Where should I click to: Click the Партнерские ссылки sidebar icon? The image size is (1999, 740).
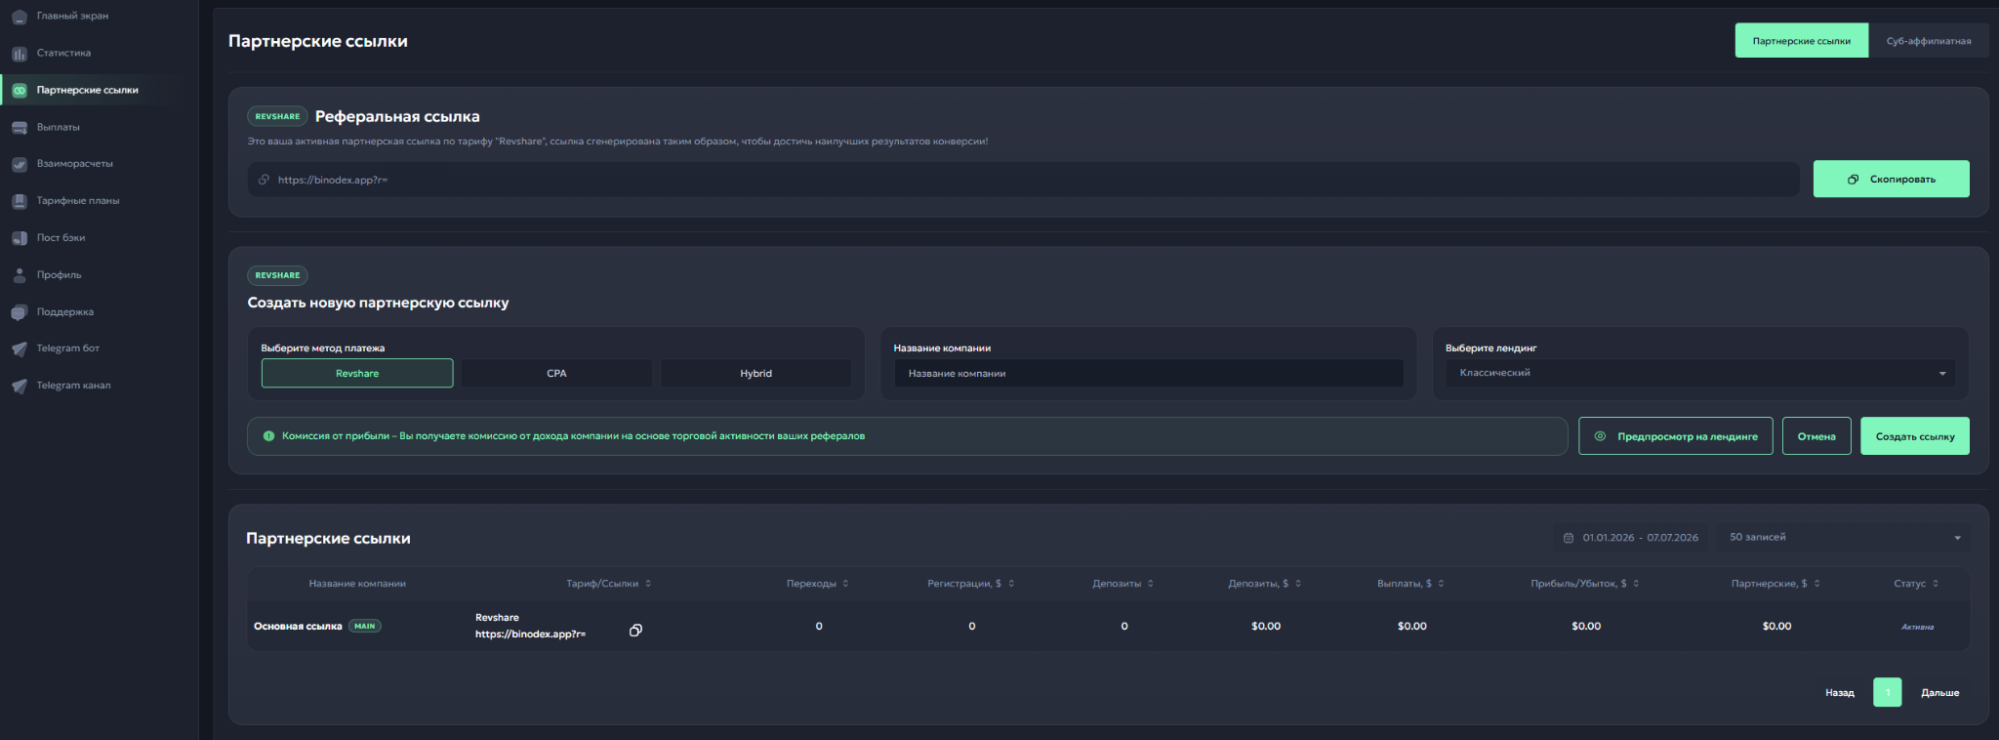(19, 90)
